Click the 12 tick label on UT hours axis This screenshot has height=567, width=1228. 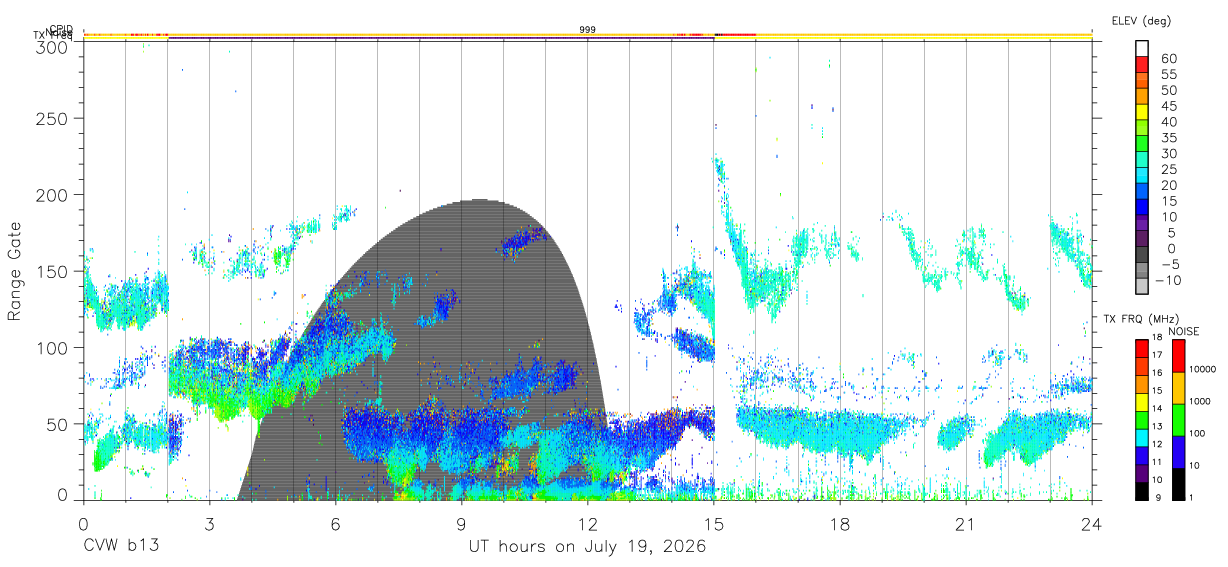[x=587, y=524]
